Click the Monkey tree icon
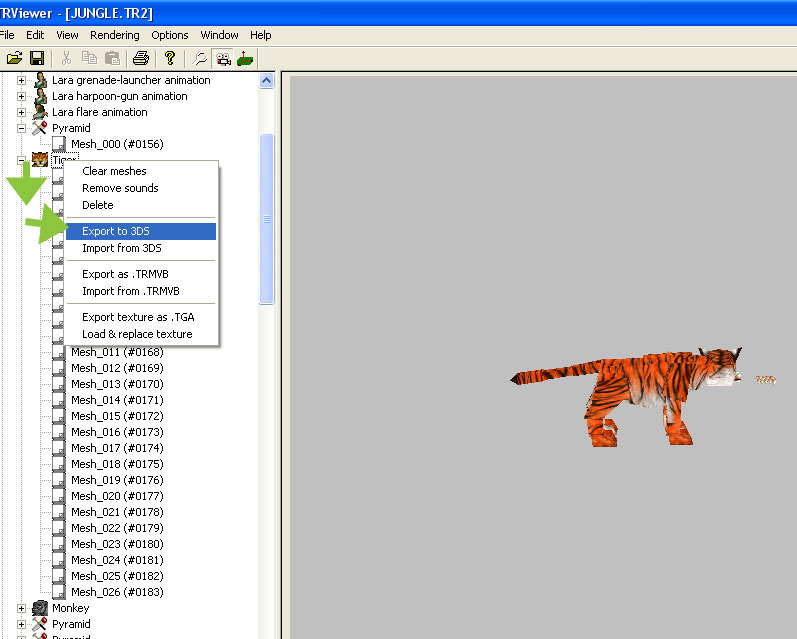797x639 pixels. (x=40, y=608)
